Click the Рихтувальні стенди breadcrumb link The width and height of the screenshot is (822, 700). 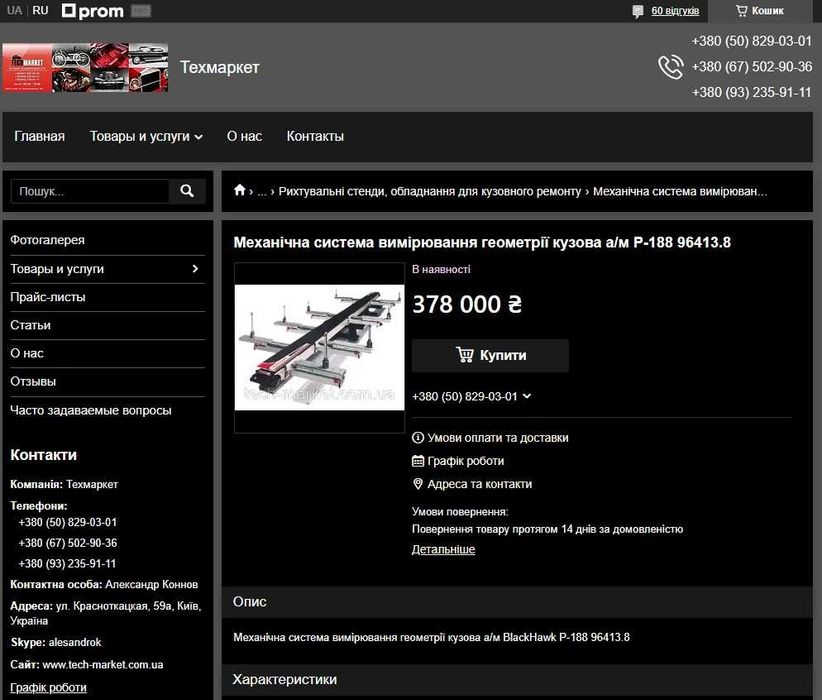click(x=429, y=191)
